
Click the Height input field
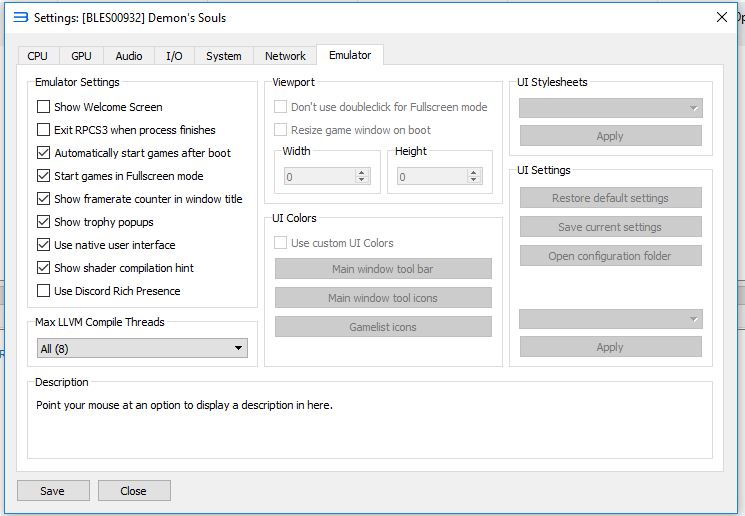point(430,177)
